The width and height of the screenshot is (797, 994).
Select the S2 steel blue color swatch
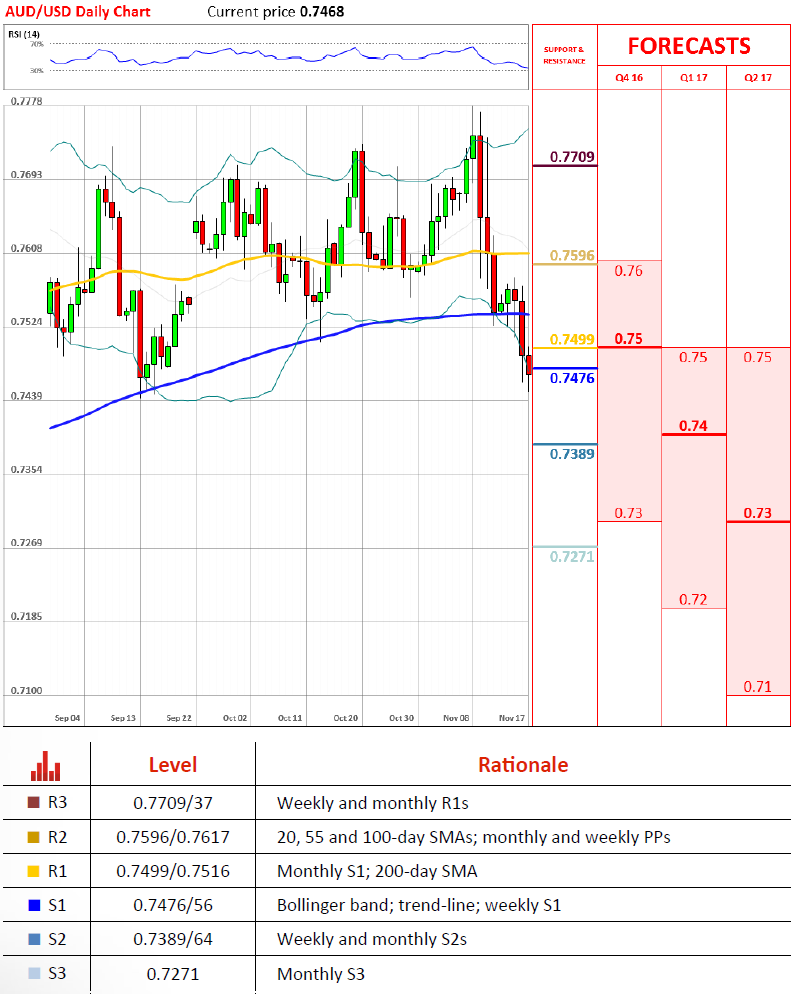(34, 939)
